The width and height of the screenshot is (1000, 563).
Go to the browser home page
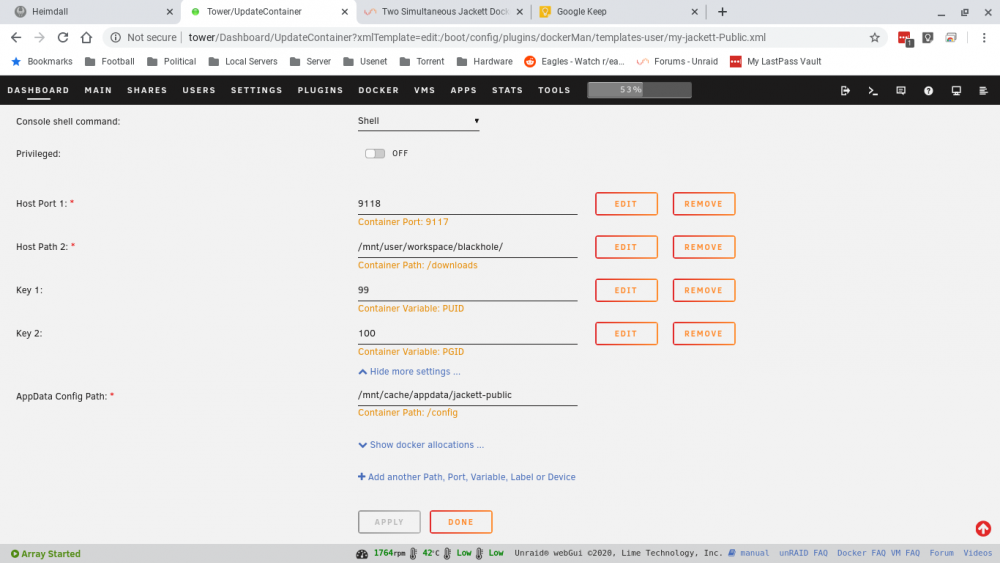tap(86, 38)
